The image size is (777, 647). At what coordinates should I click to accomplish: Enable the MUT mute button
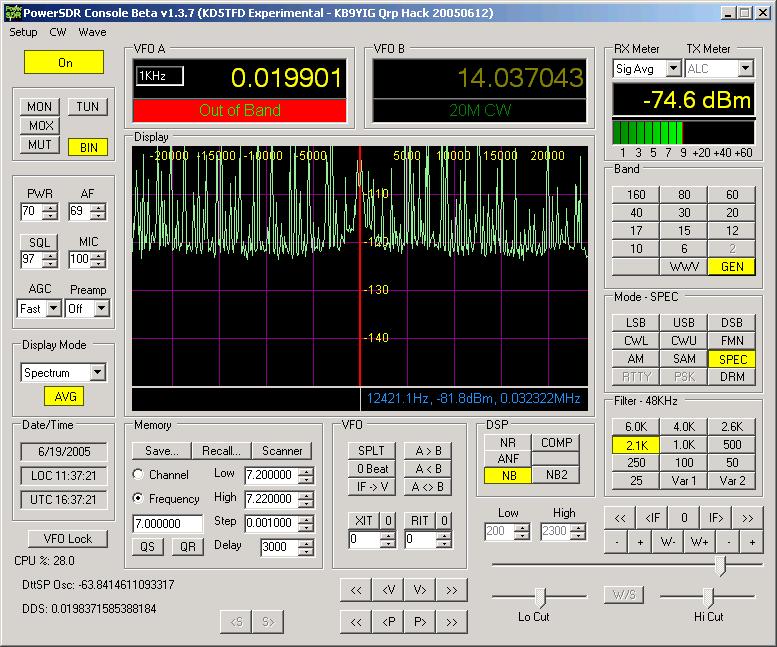pos(40,145)
